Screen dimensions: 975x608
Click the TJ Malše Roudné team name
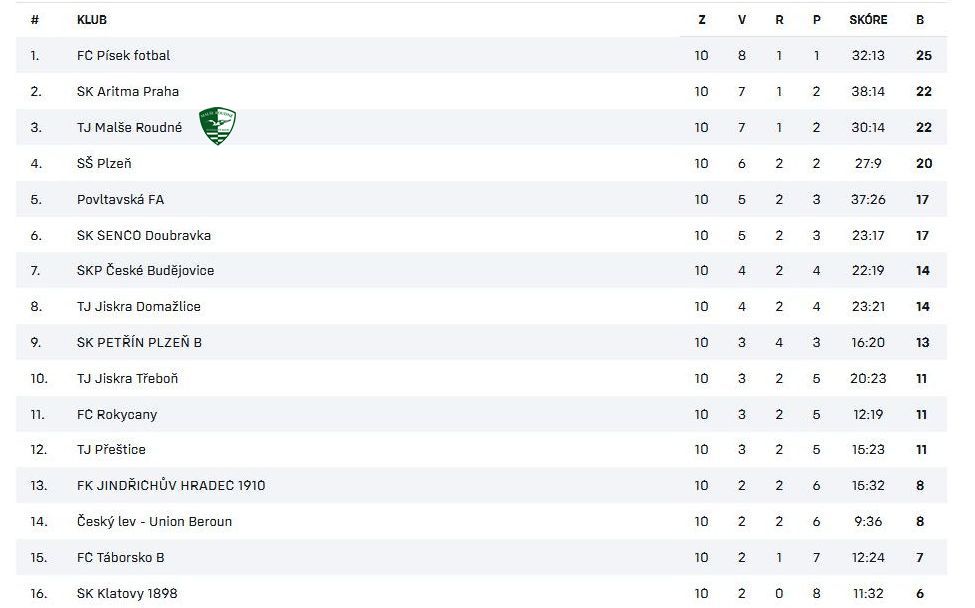pyautogui.click(x=129, y=127)
